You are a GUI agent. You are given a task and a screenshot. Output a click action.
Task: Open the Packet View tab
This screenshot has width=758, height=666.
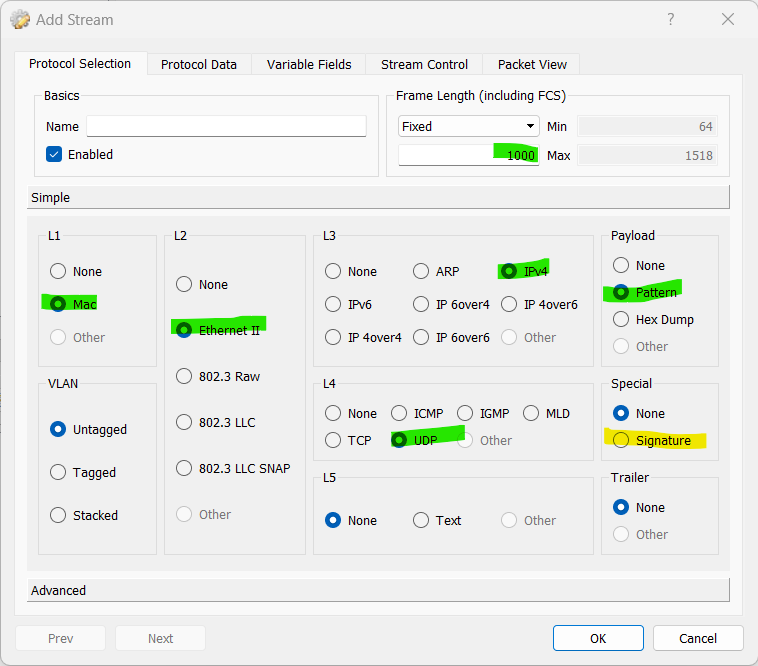tap(531, 64)
